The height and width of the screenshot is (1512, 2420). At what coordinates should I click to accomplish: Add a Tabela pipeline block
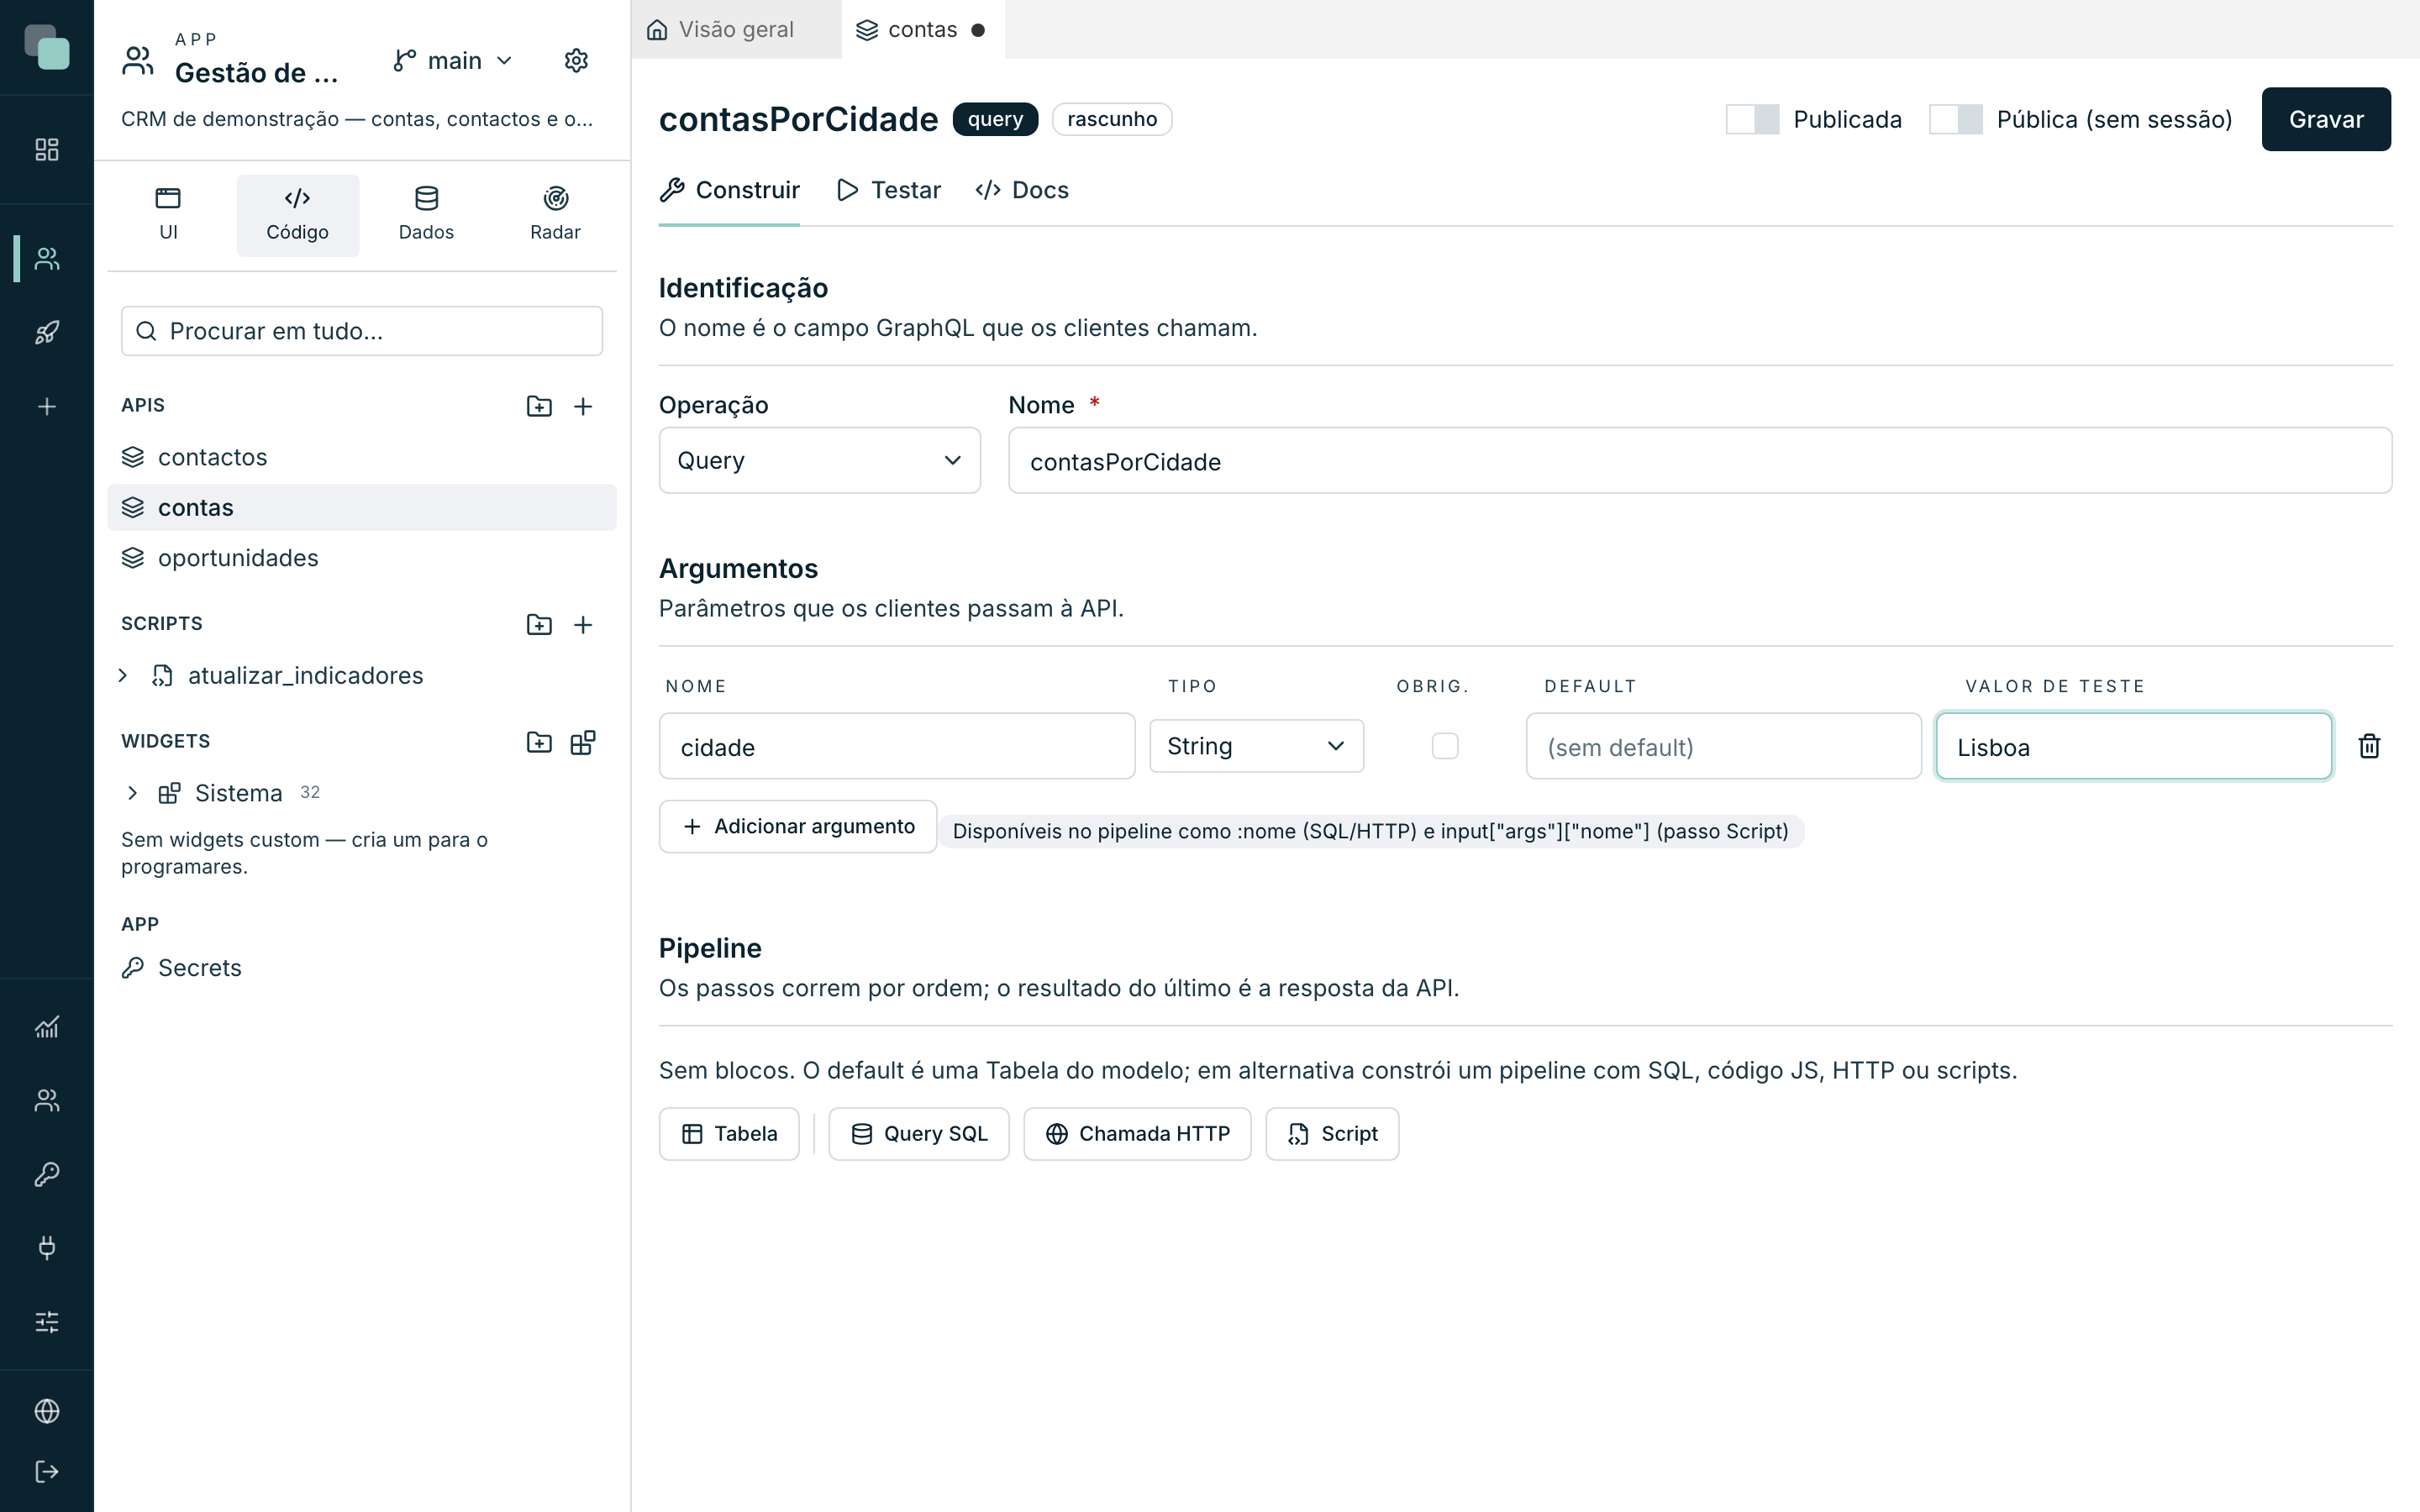(x=729, y=1133)
